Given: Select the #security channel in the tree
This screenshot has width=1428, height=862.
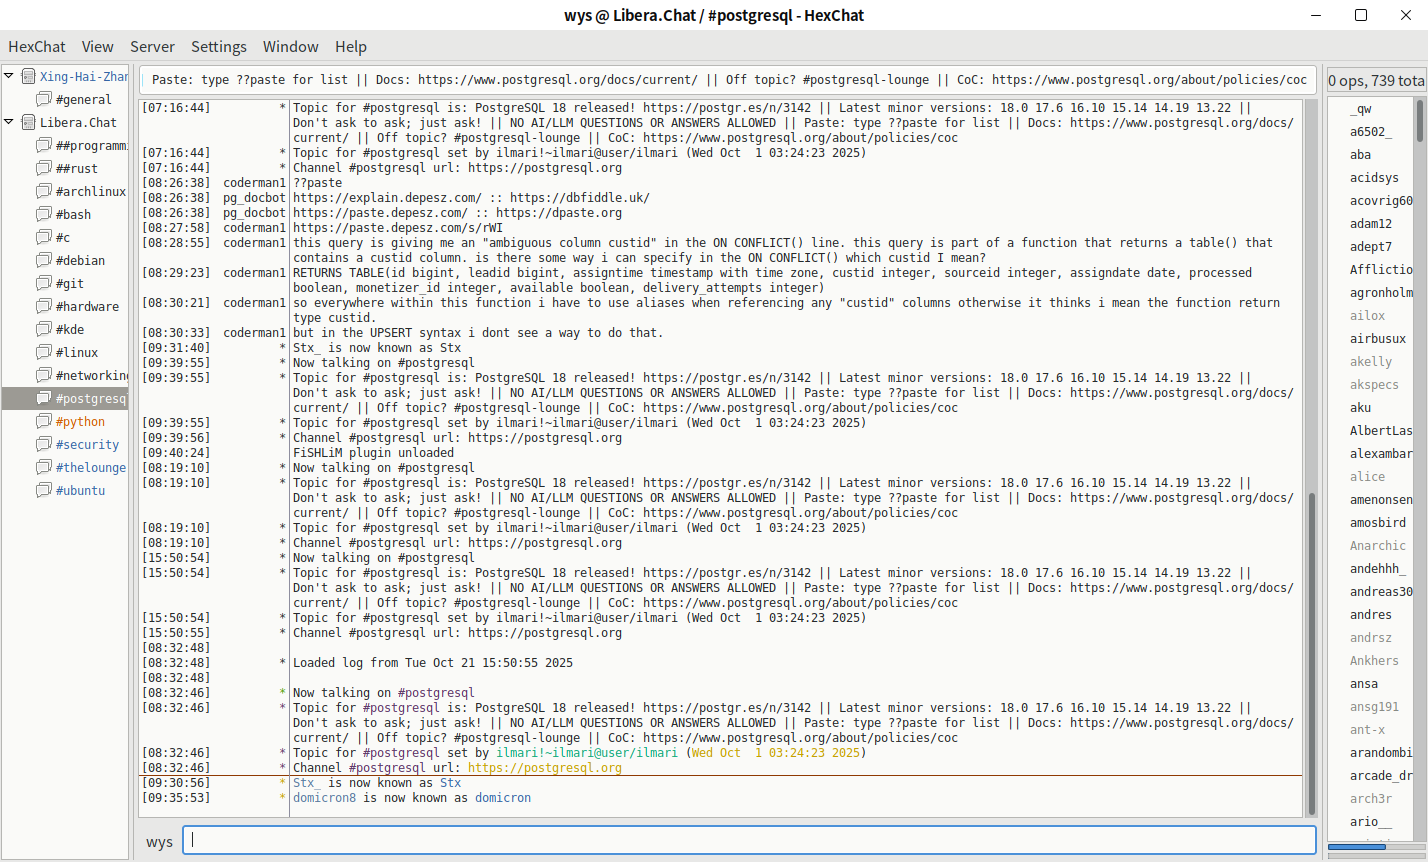Looking at the screenshot, I should point(87,444).
